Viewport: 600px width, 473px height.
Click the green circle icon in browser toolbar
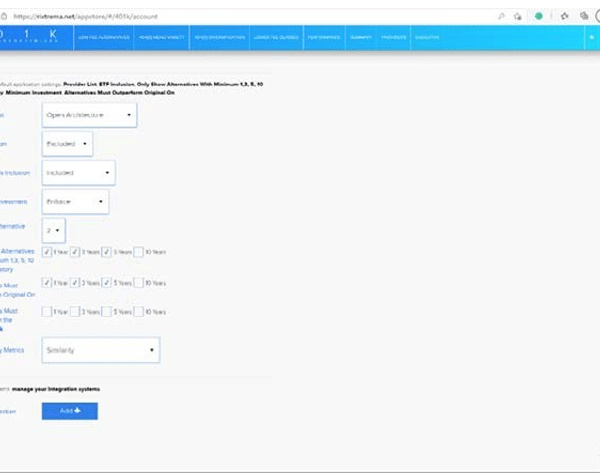coord(538,16)
